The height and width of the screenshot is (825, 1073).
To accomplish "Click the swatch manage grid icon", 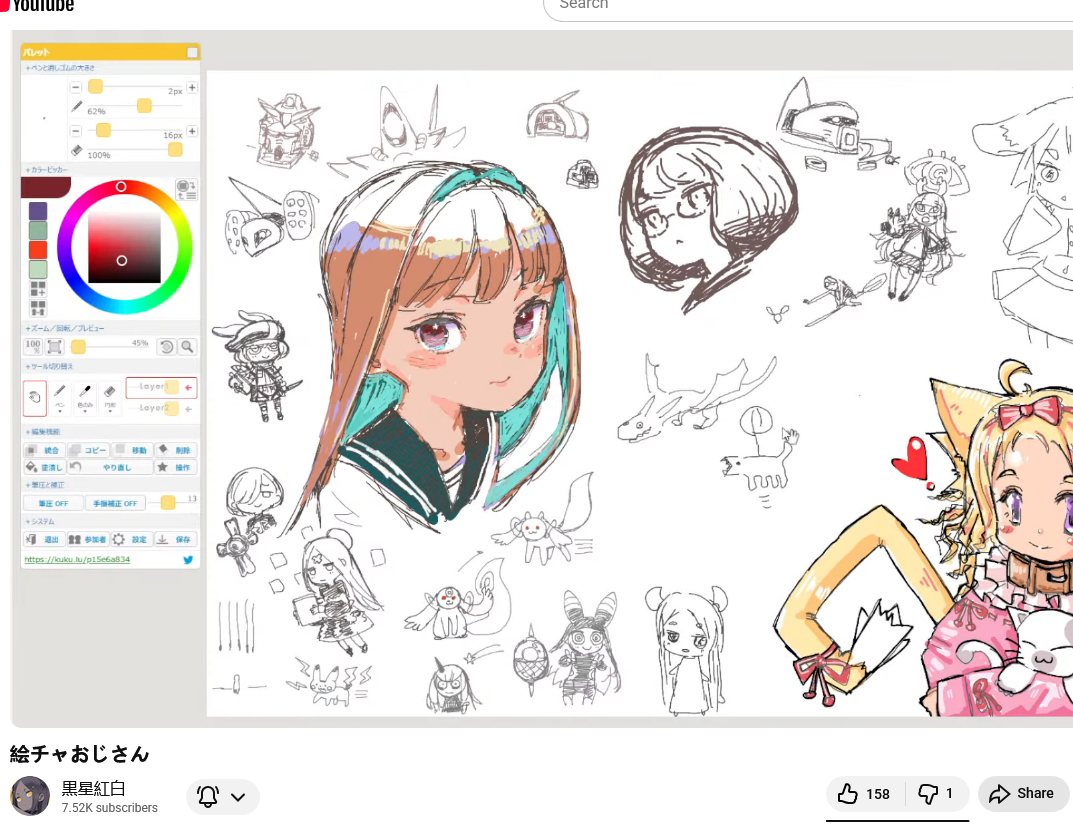I will click(x=38, y=307).
